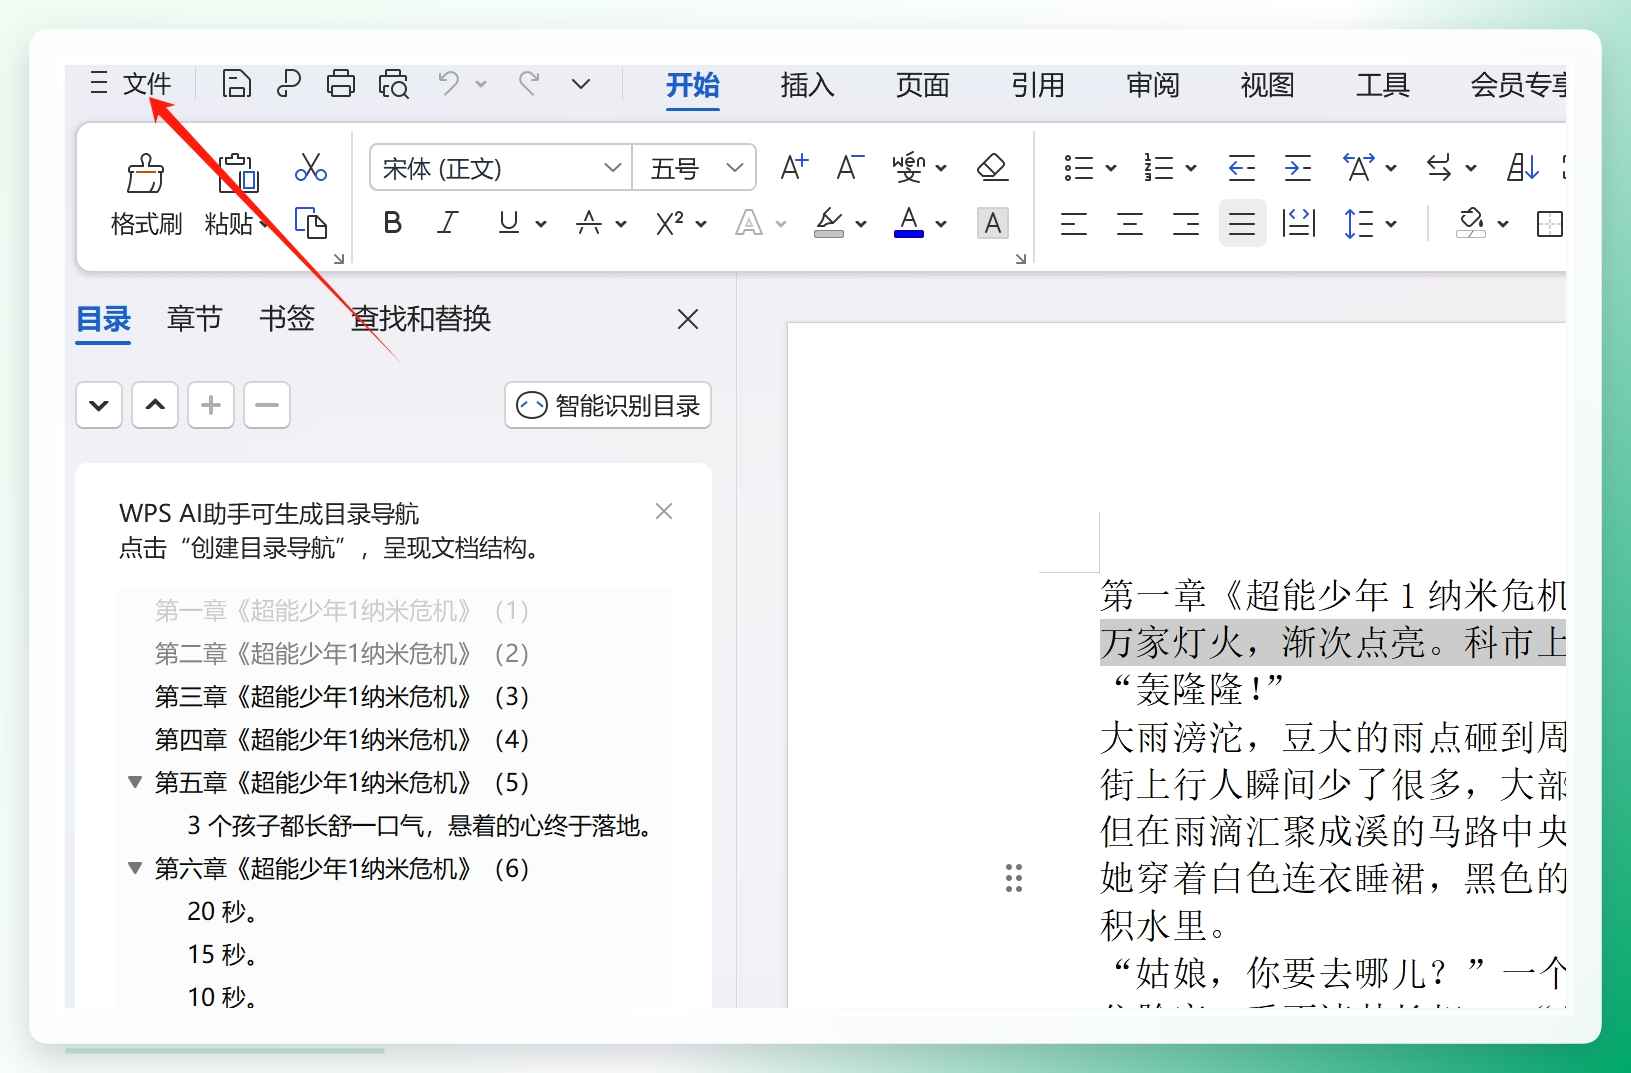This screenshot has height=1073, width=1631.
Task: Click the Clear Formatting eraser icon
Action: coord(992,167)
